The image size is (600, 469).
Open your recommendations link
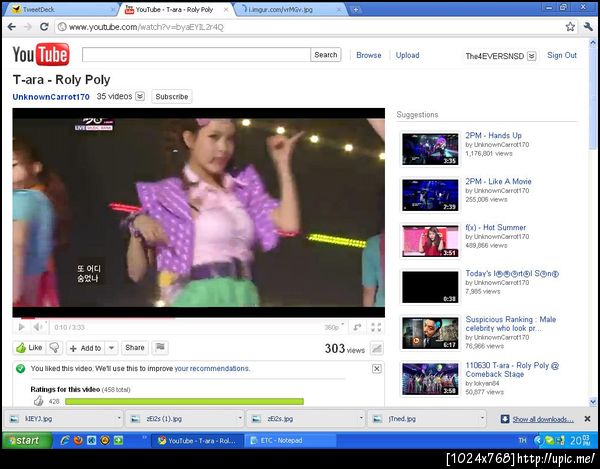coord(212,368)
